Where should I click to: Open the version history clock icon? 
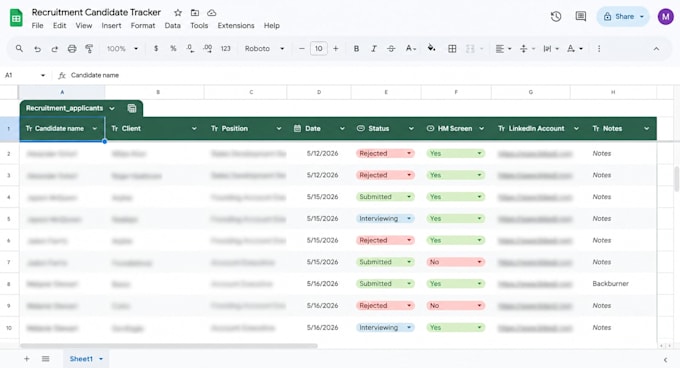(556, 16)
